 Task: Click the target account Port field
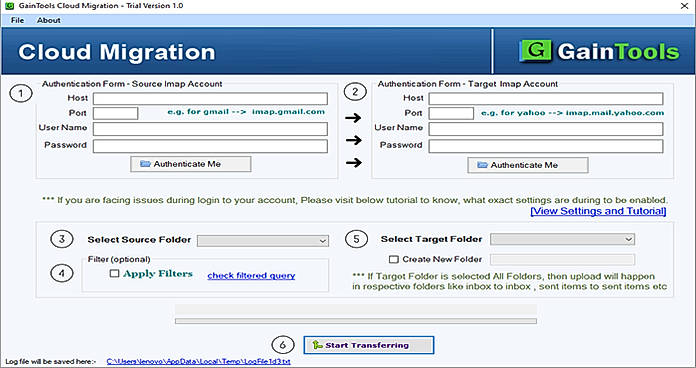click(451, 113)
